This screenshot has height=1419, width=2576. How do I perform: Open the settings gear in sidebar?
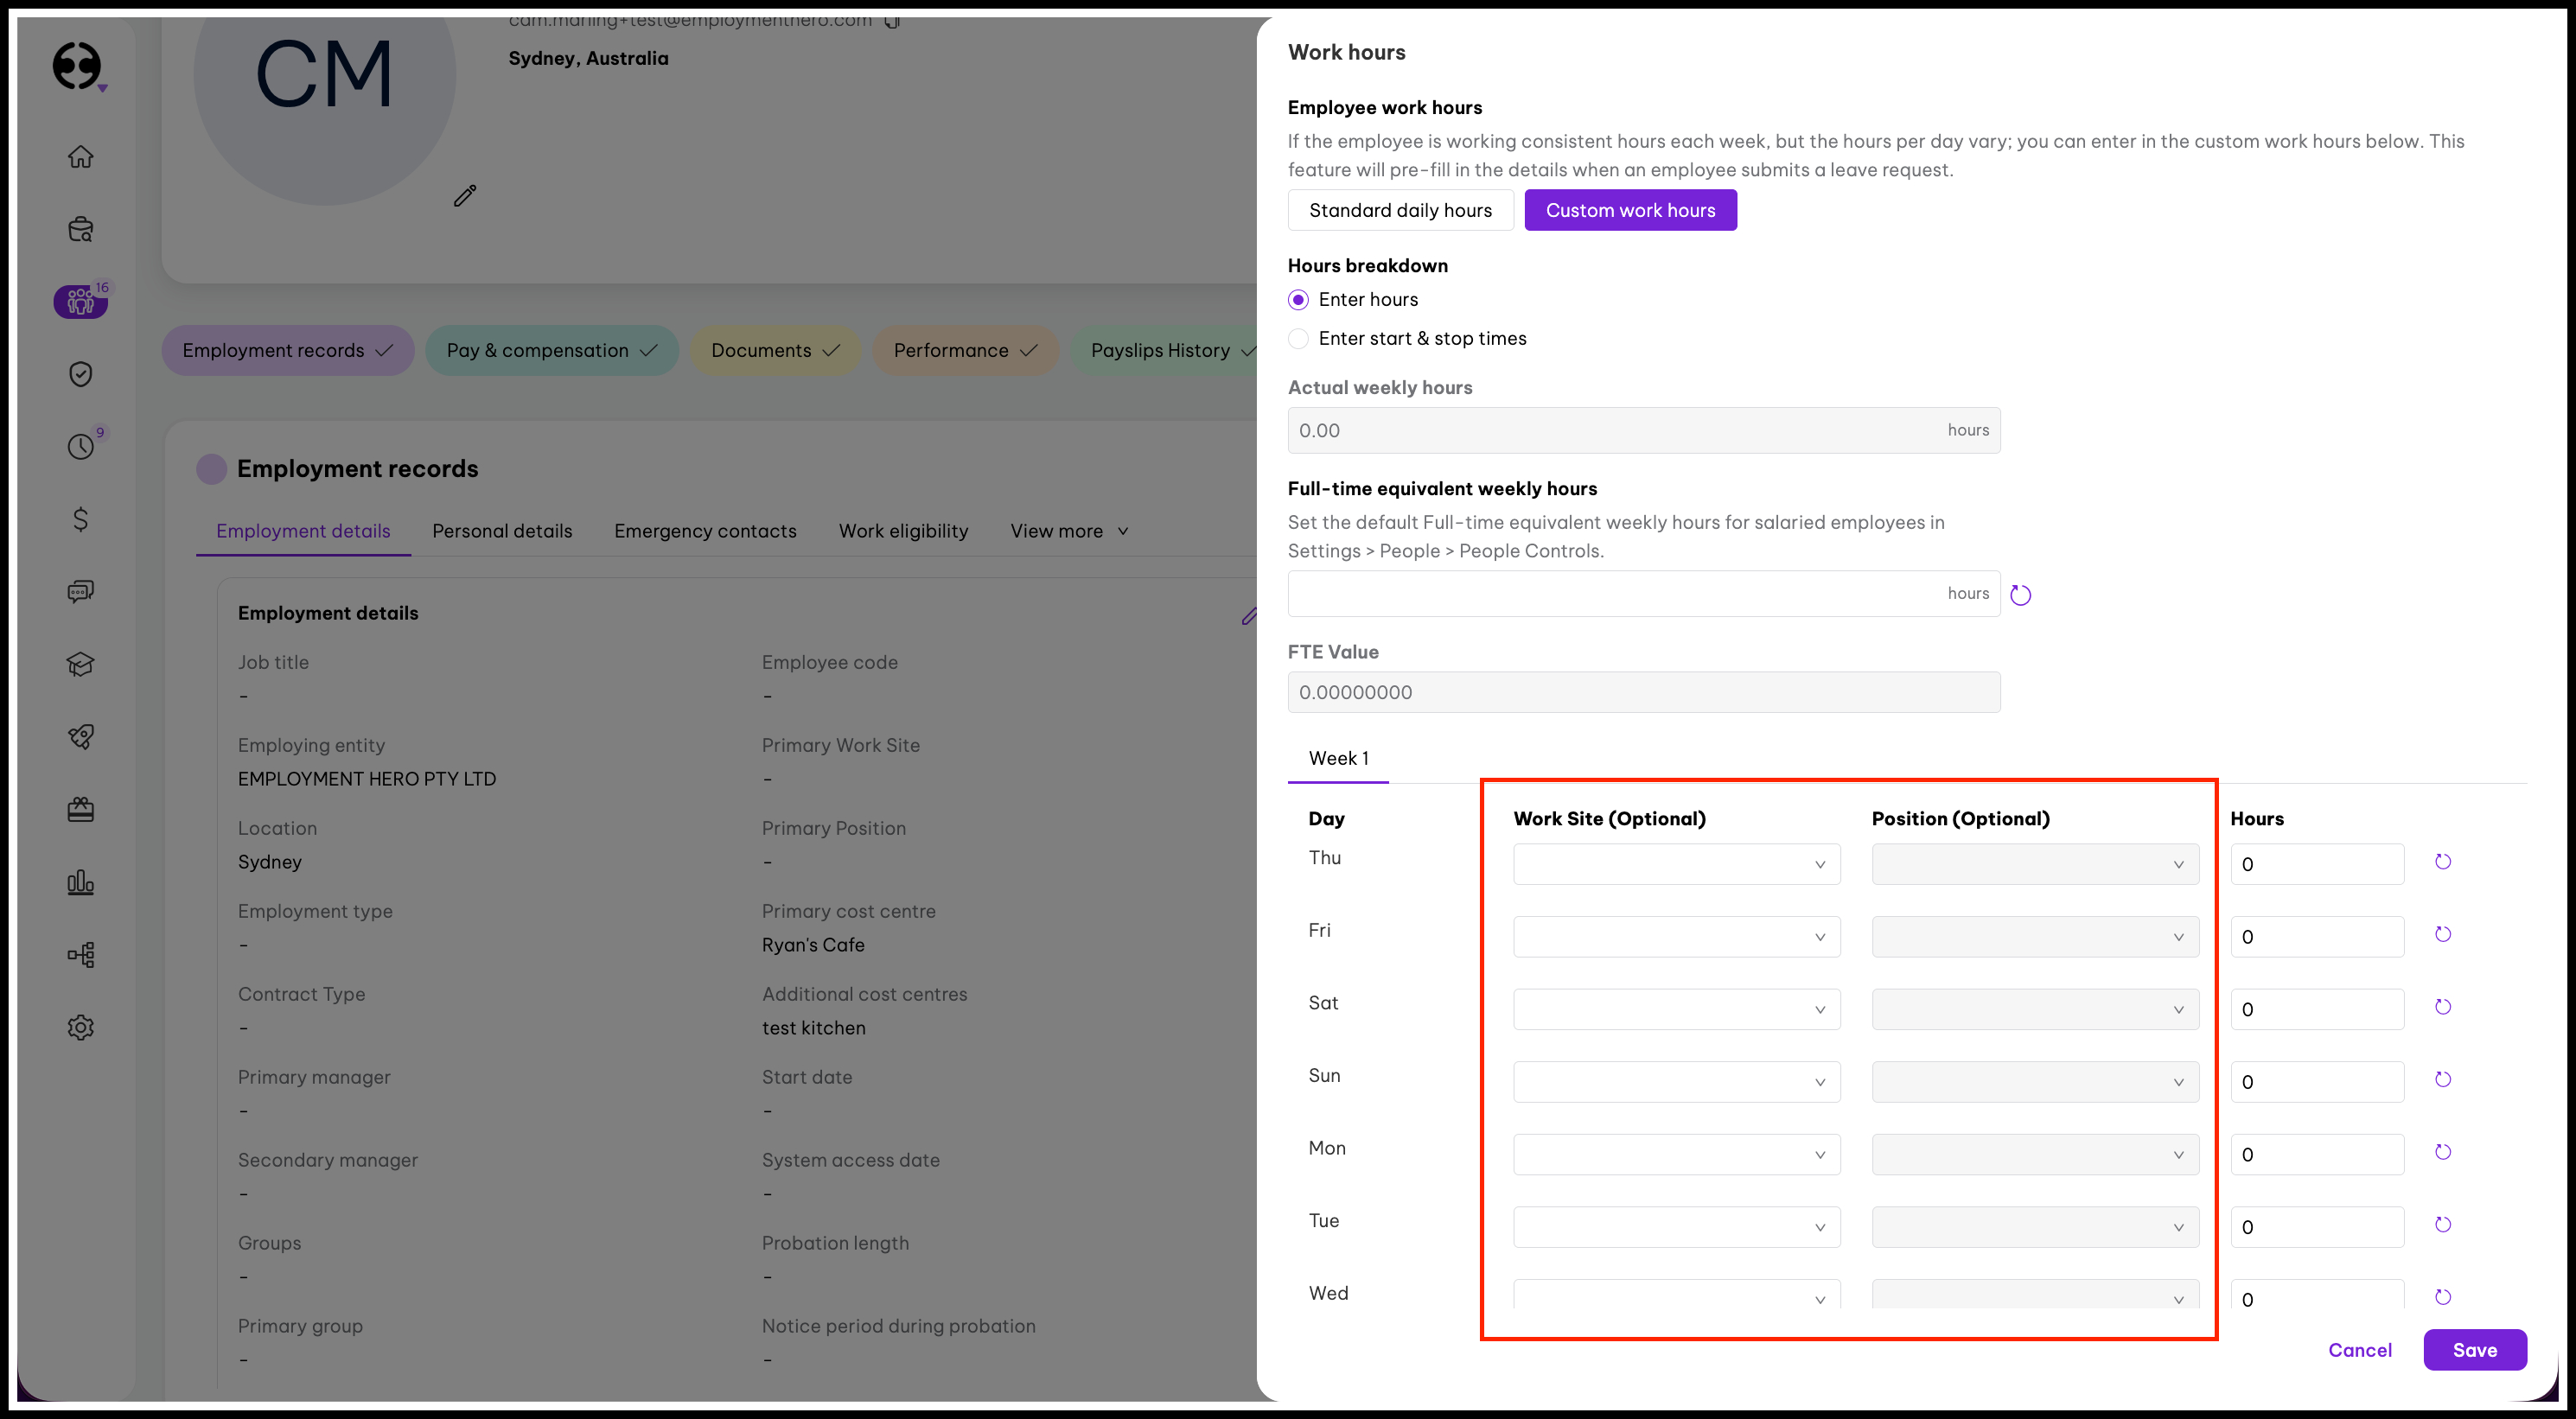point(81,1027)
